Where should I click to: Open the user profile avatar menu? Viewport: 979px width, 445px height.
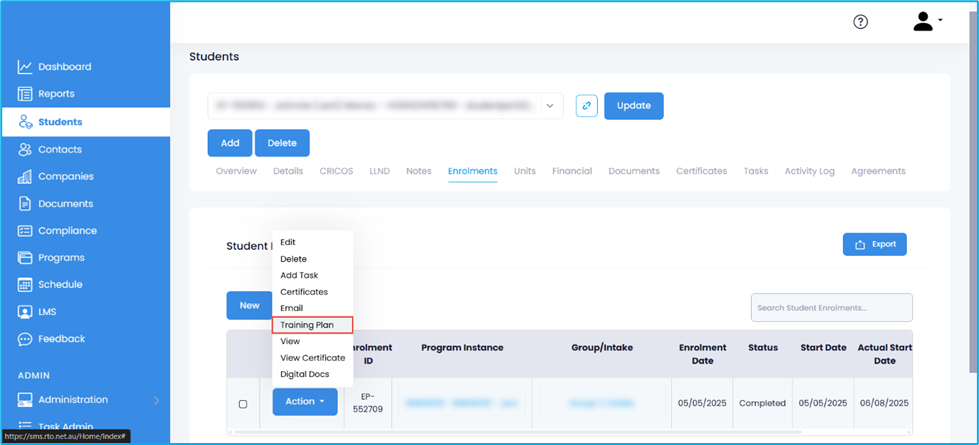click(926, 22)
